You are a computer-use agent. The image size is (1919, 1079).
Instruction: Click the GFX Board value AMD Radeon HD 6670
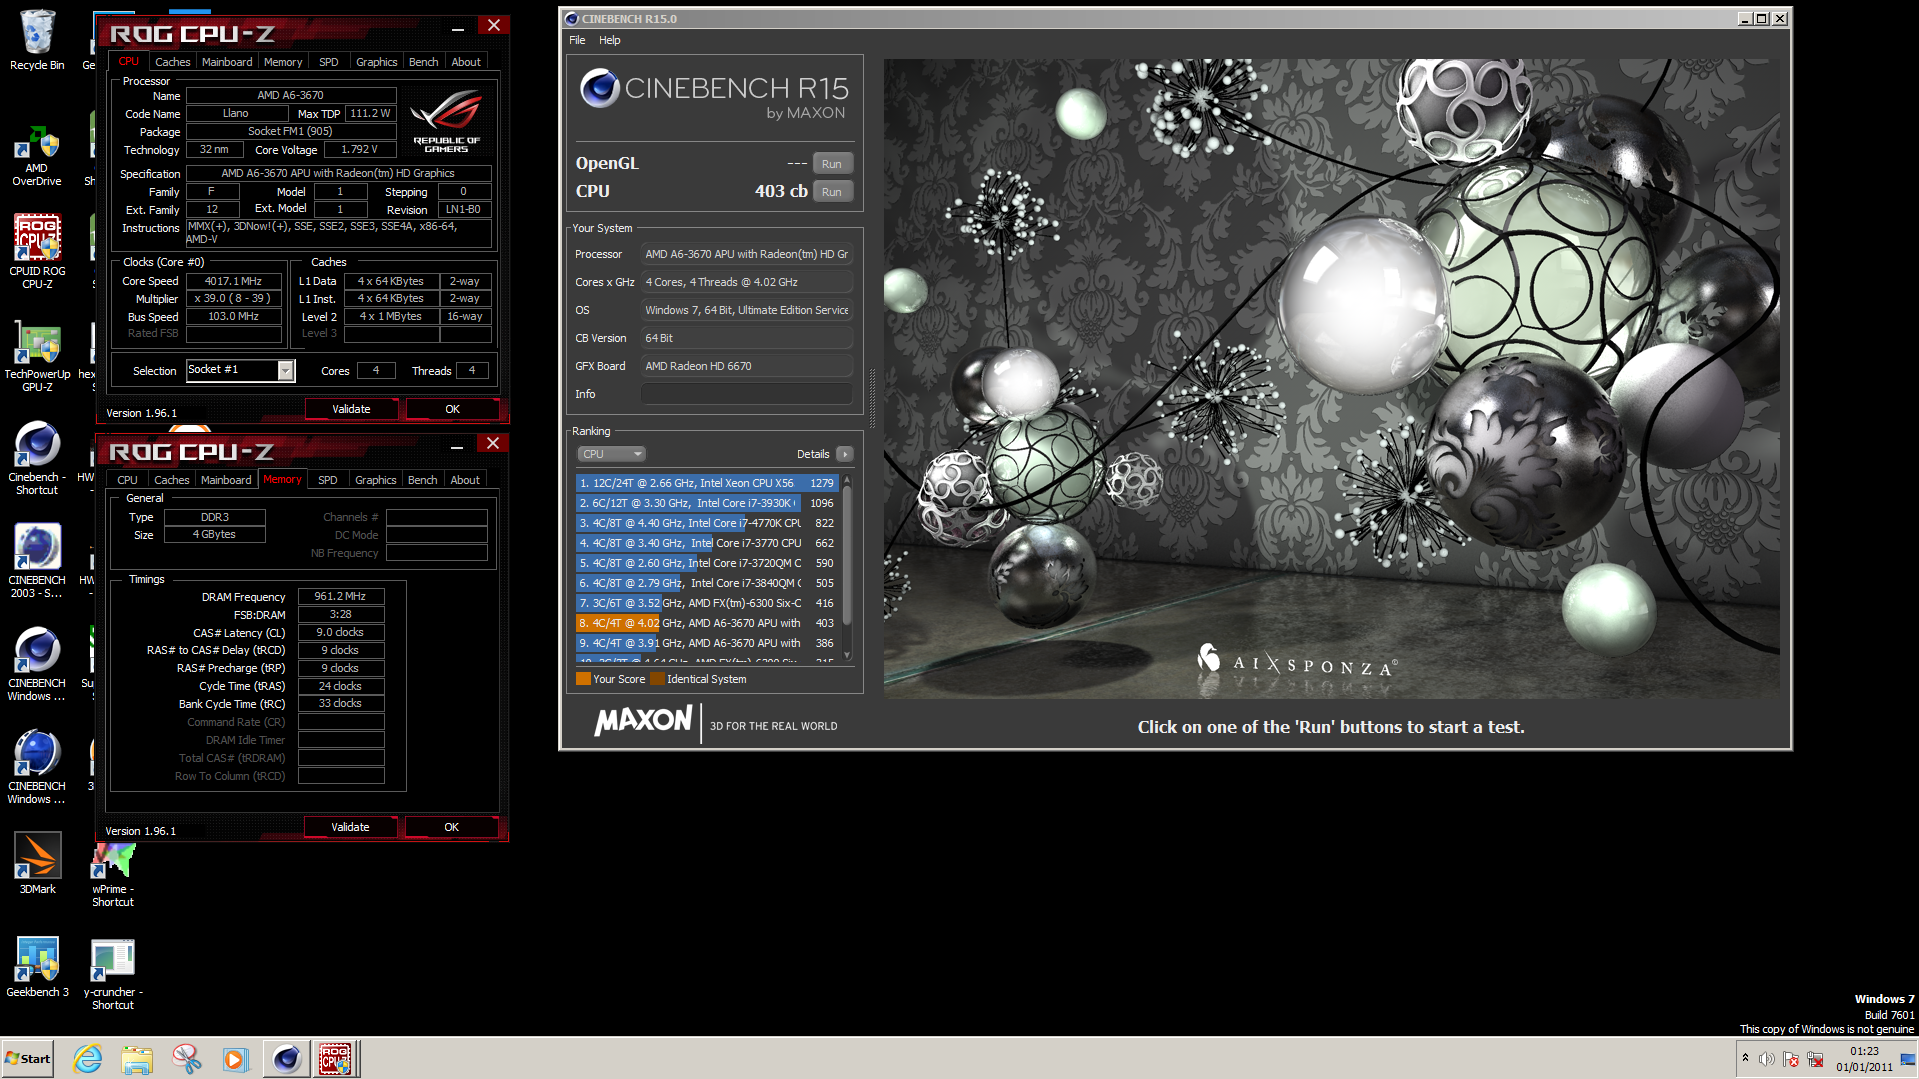pos(746,366)
